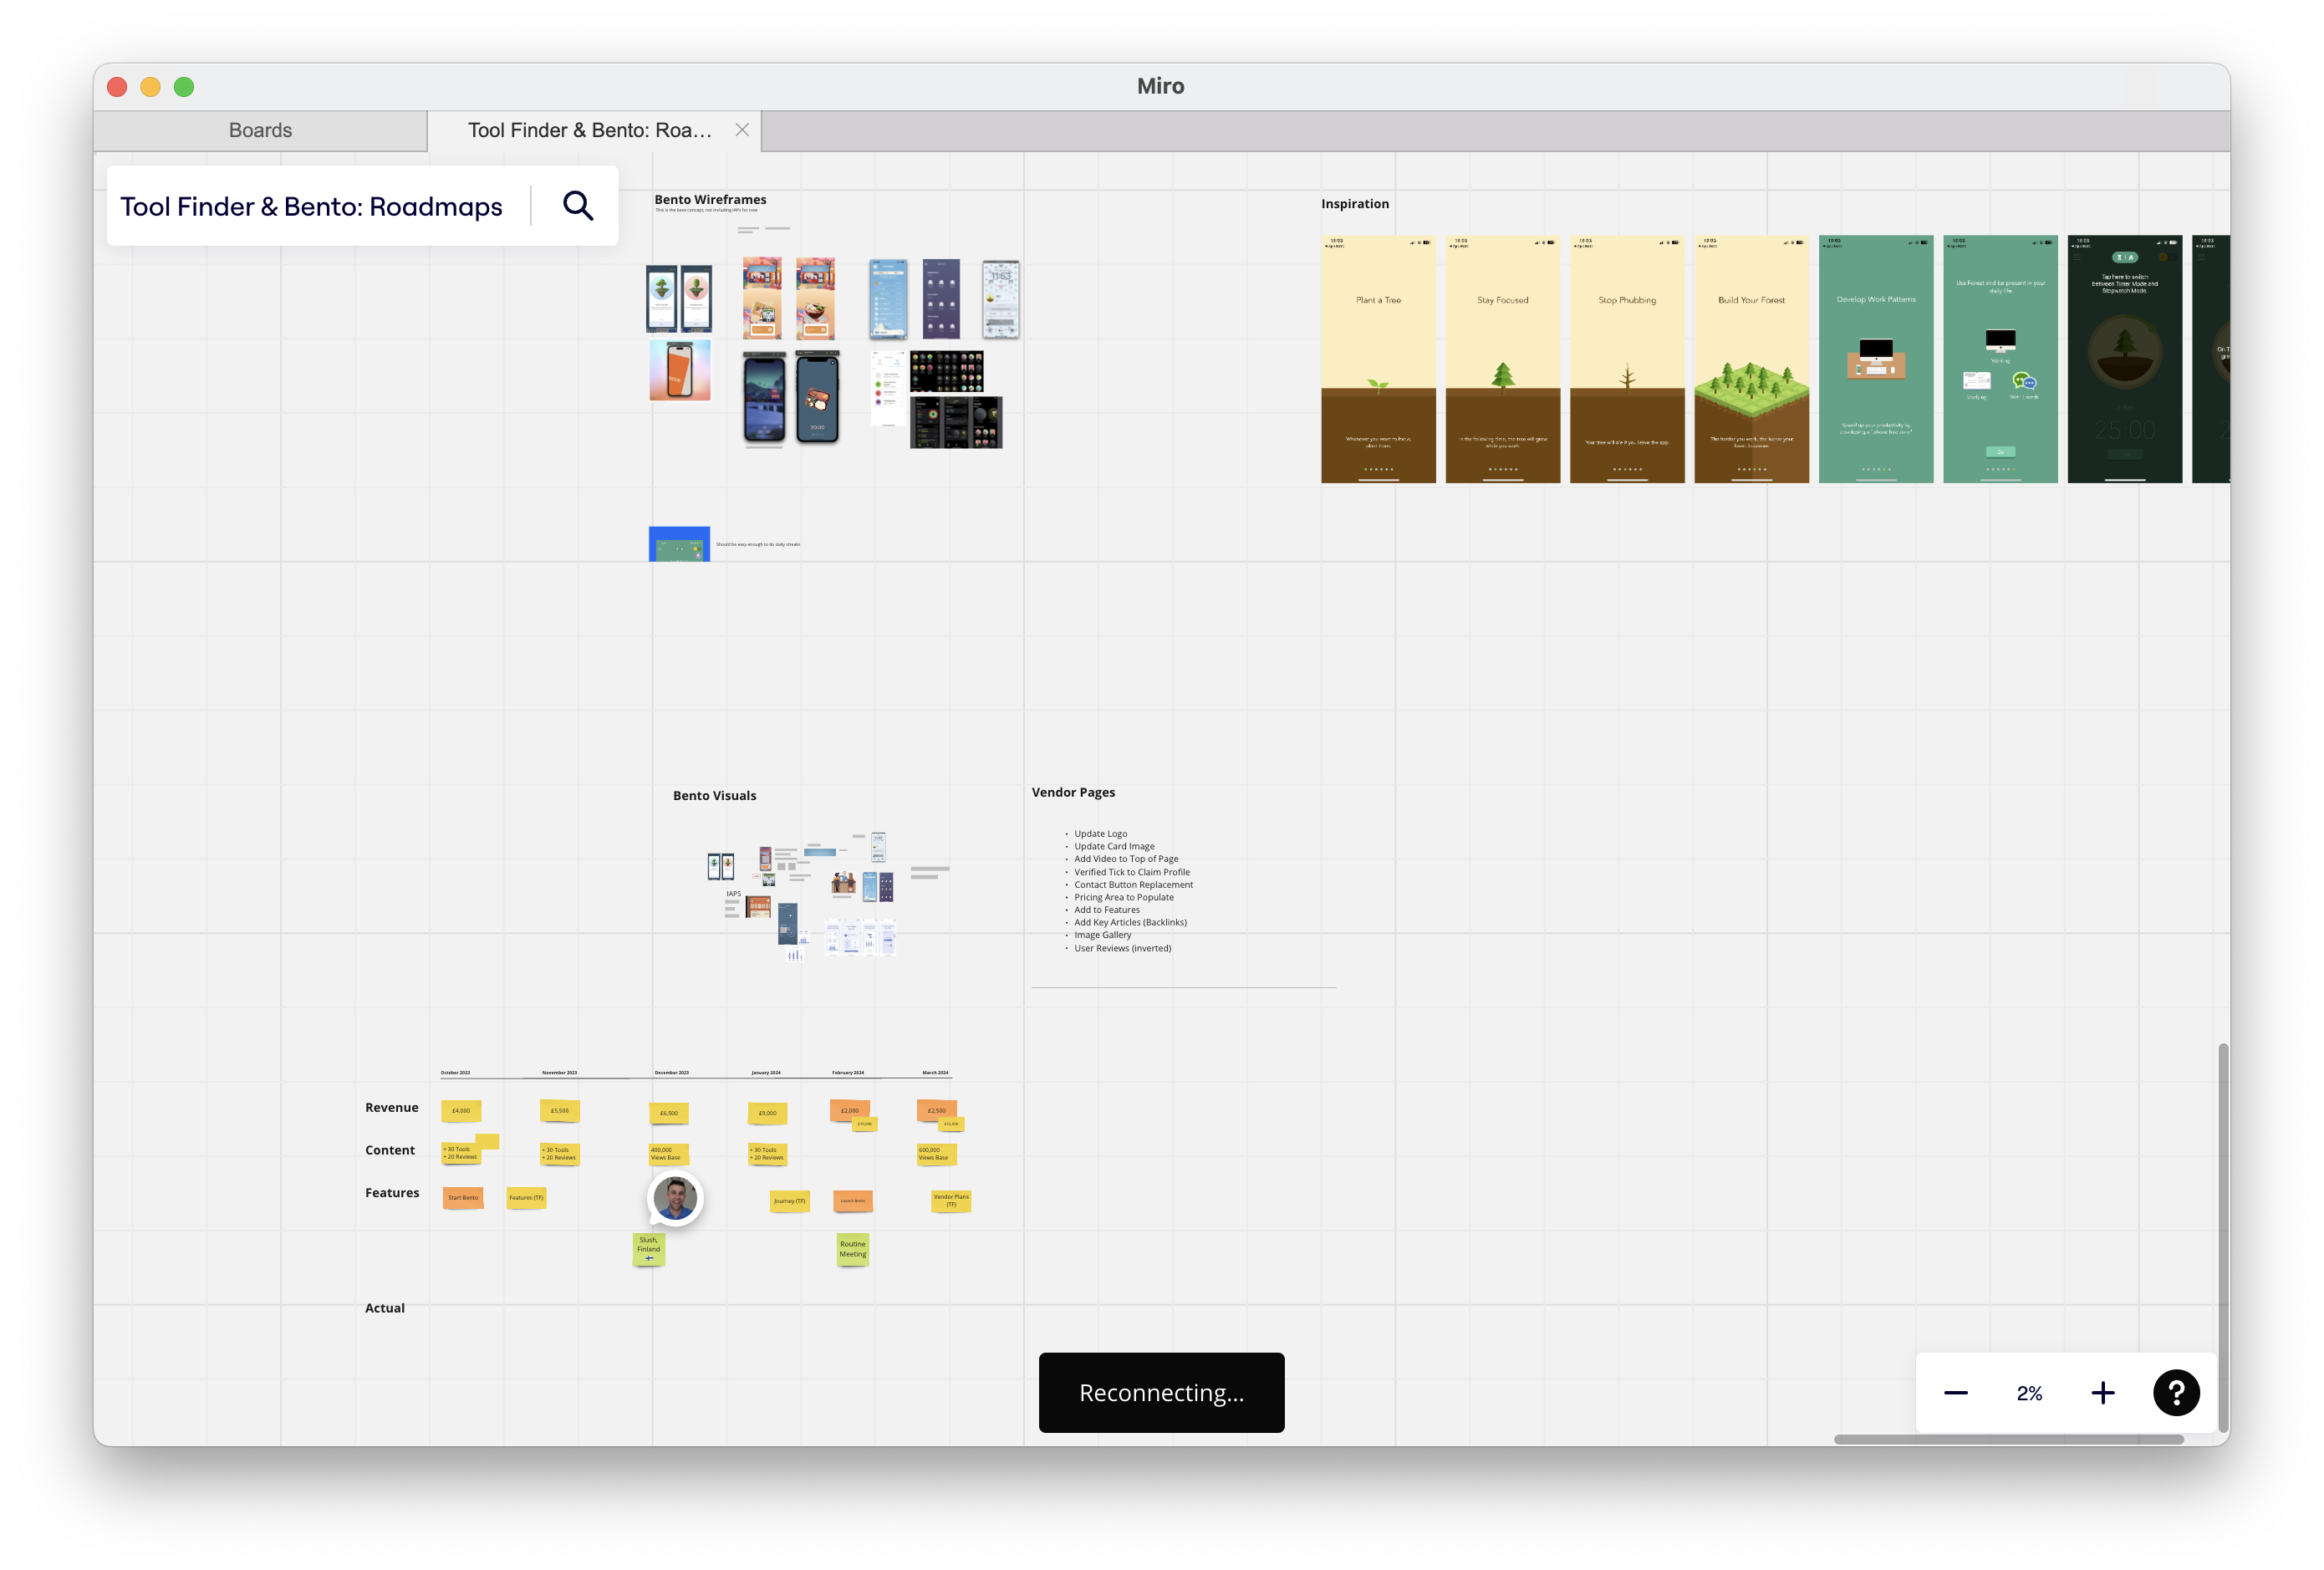
Task: Open the Boards tab
Action: (x=259, y=130)
